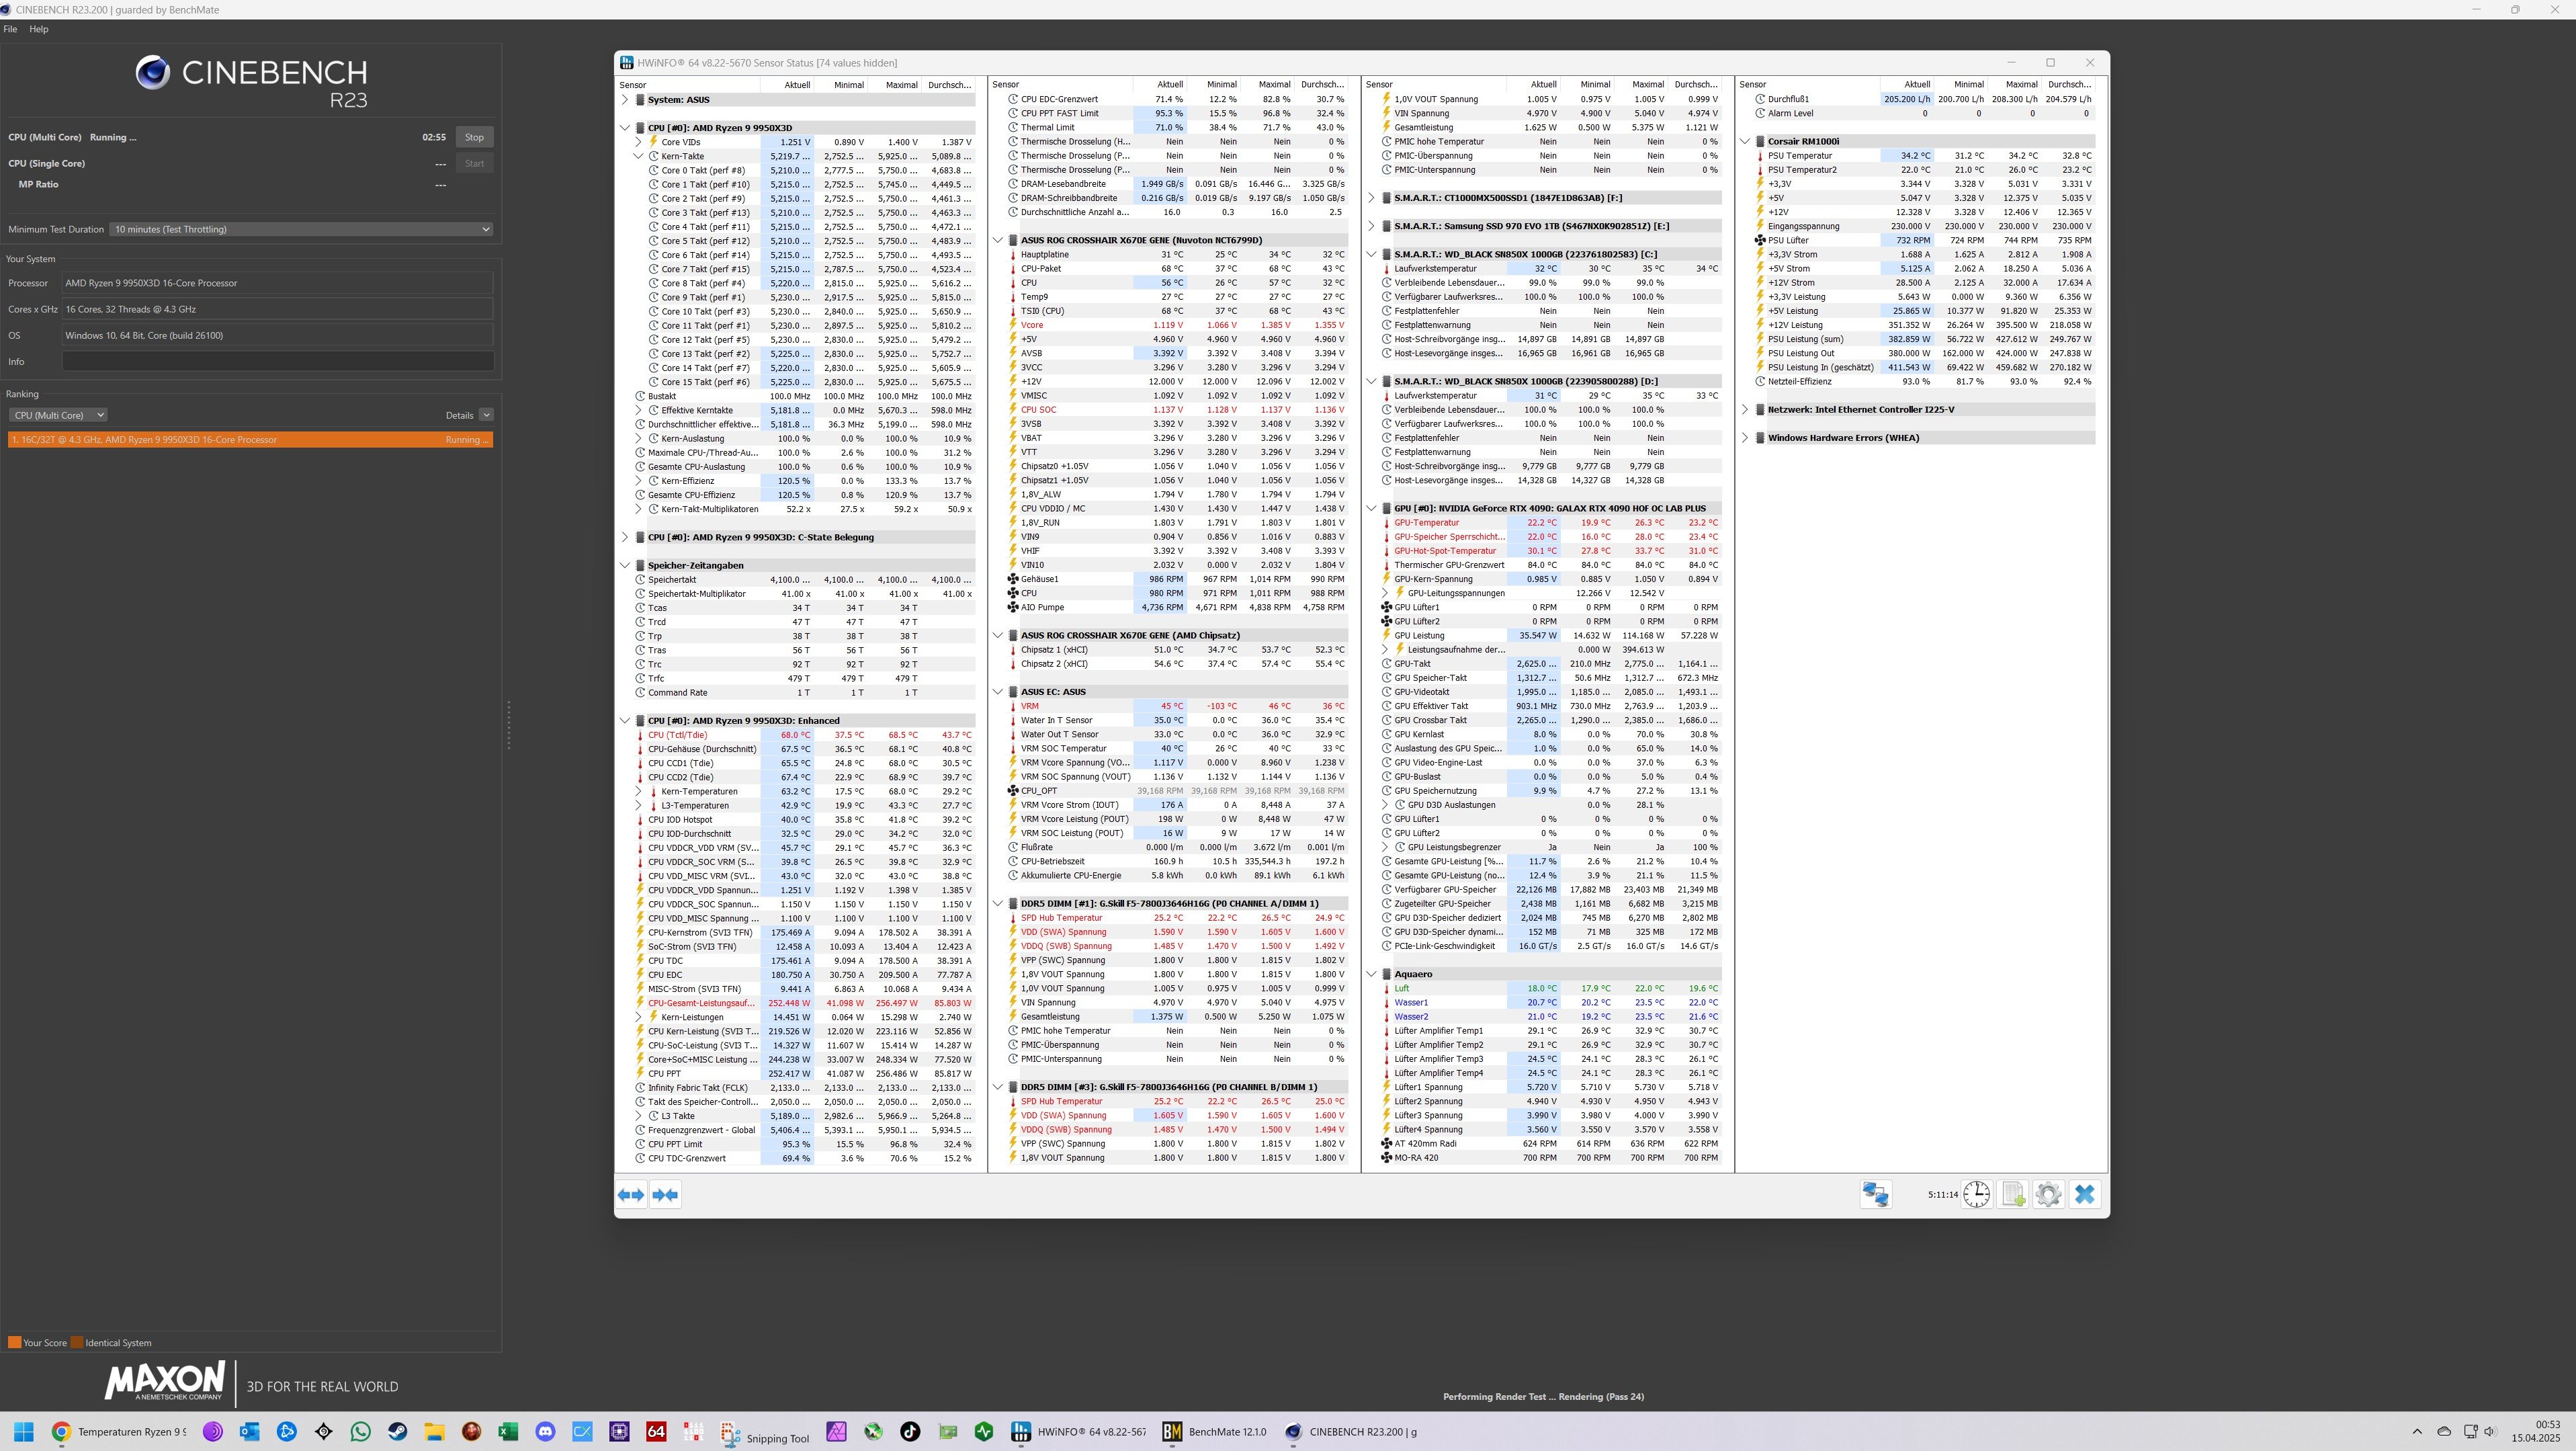Collapse the Speicher-Zeitangaben sensor group
The height and width of the screenshot is (1451, 2576).
(625, 565)
